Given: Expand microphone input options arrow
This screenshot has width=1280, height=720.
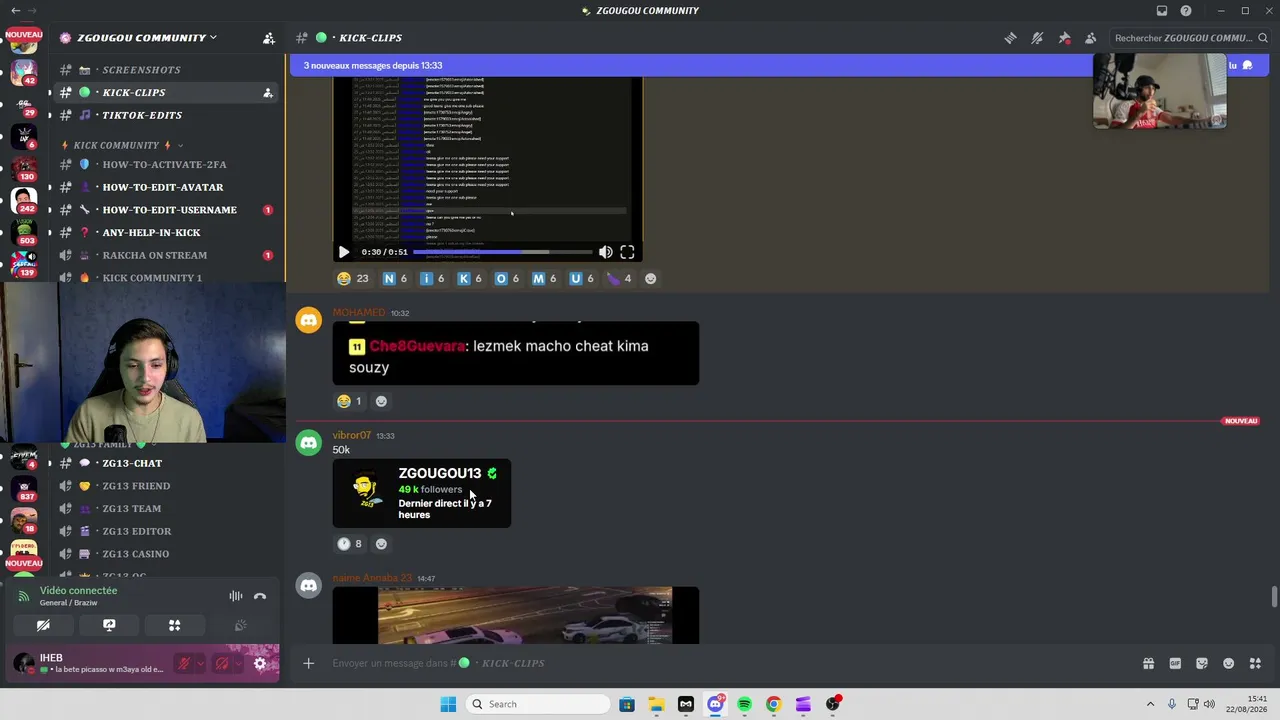Looking at the screenshot, I should tap(200, 663).
